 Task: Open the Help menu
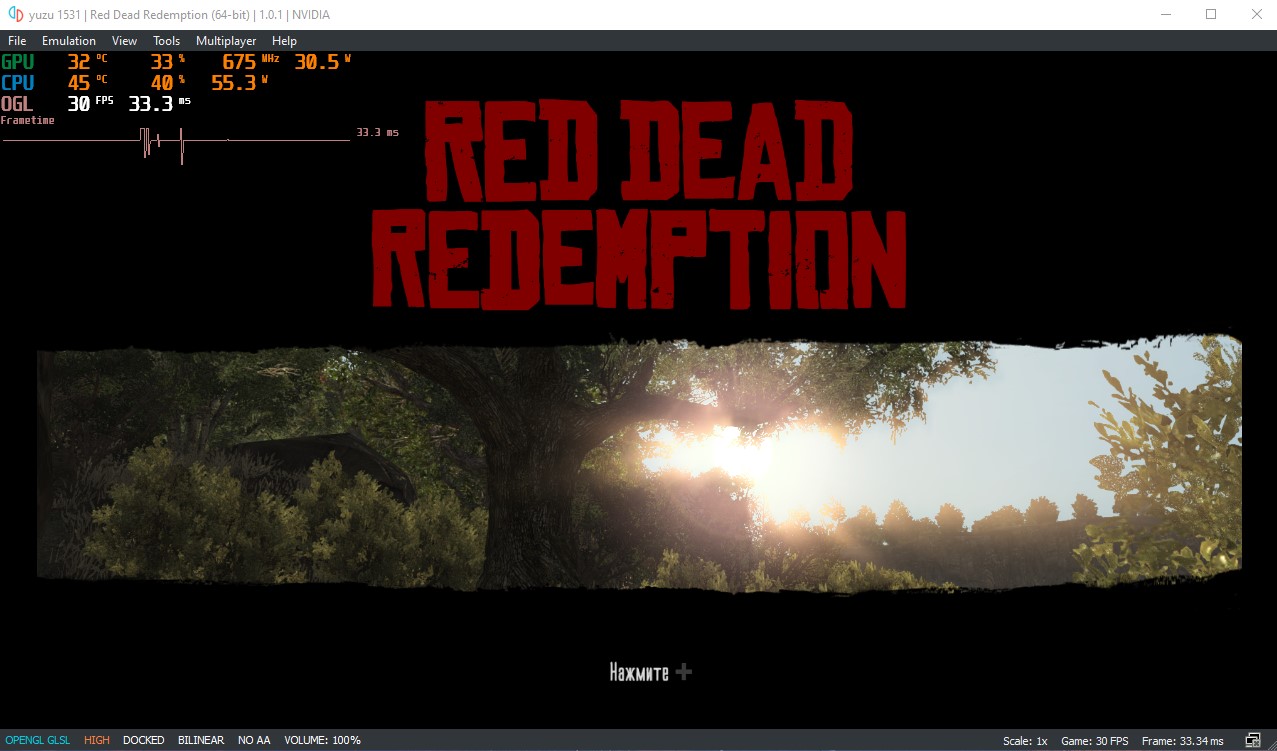[x=285, y=41]
